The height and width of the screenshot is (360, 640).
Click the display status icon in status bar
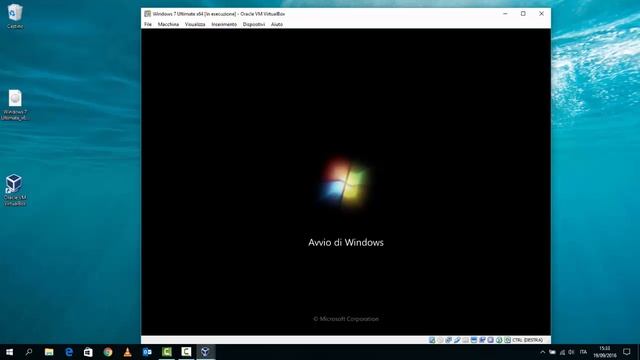pyautogui.click(x=474, y=340)
